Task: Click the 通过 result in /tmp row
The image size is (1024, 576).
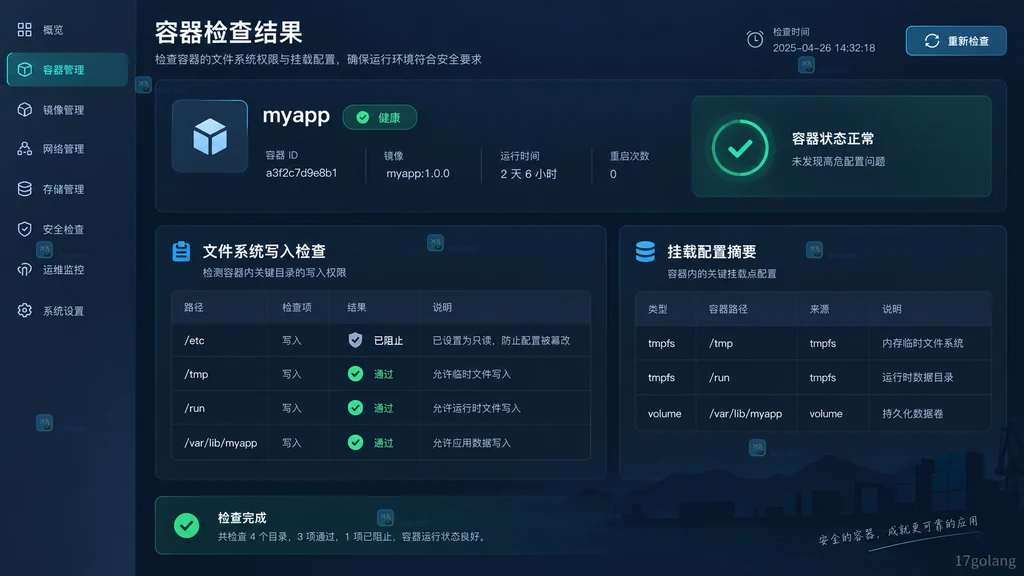Action: click(383, 374)
